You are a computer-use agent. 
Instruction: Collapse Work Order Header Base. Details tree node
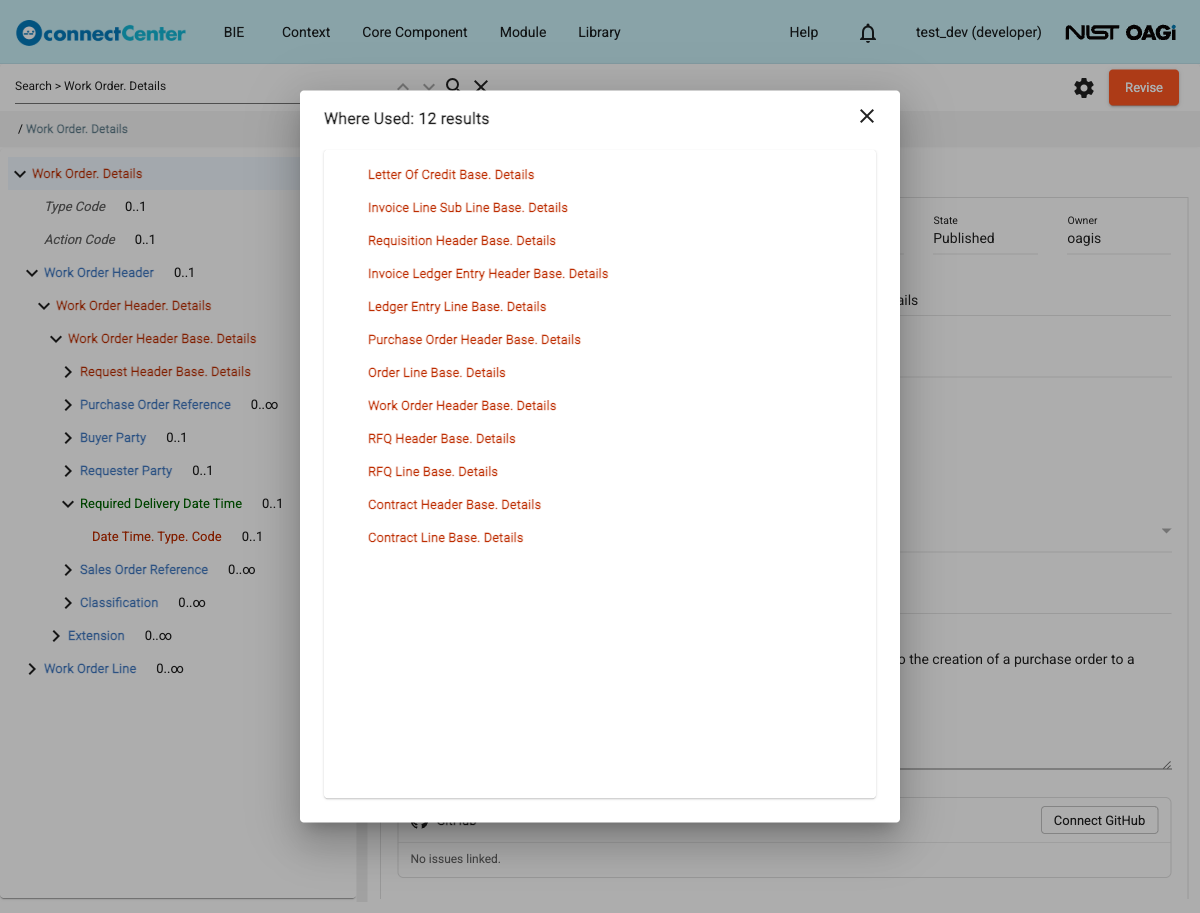[x=56, y=339]
